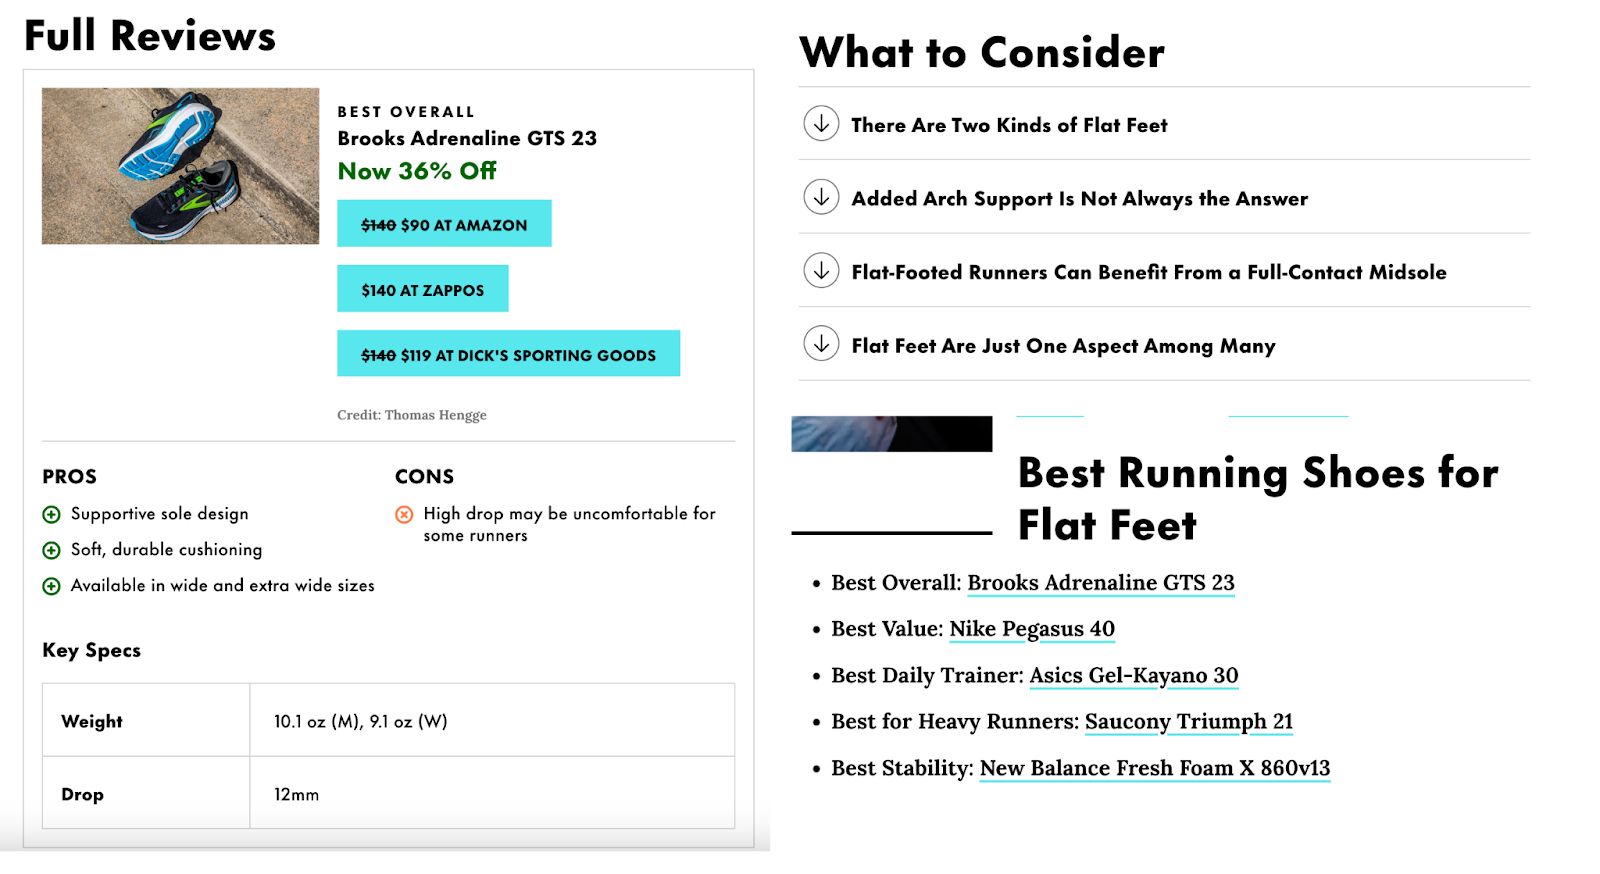1600x874 pixels.
Task: Click the Brooks Adrenaline shoe product photo
Action: click(x=180, y=166)
